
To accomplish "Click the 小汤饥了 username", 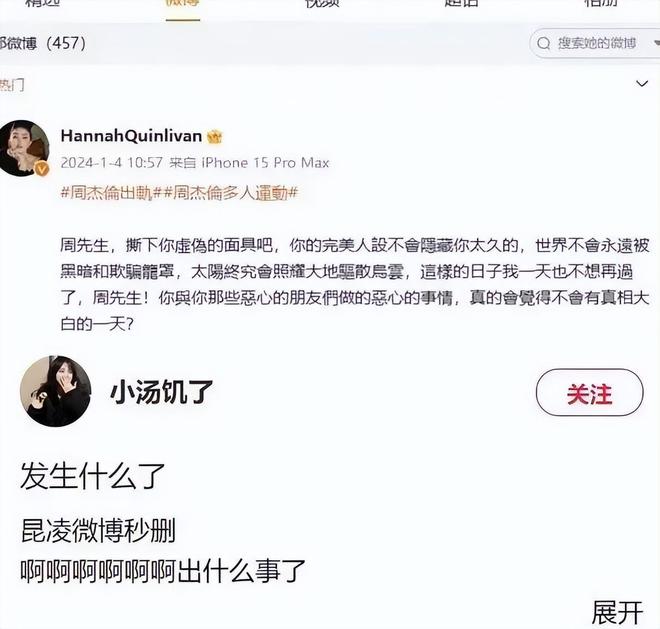I will 162,392.
